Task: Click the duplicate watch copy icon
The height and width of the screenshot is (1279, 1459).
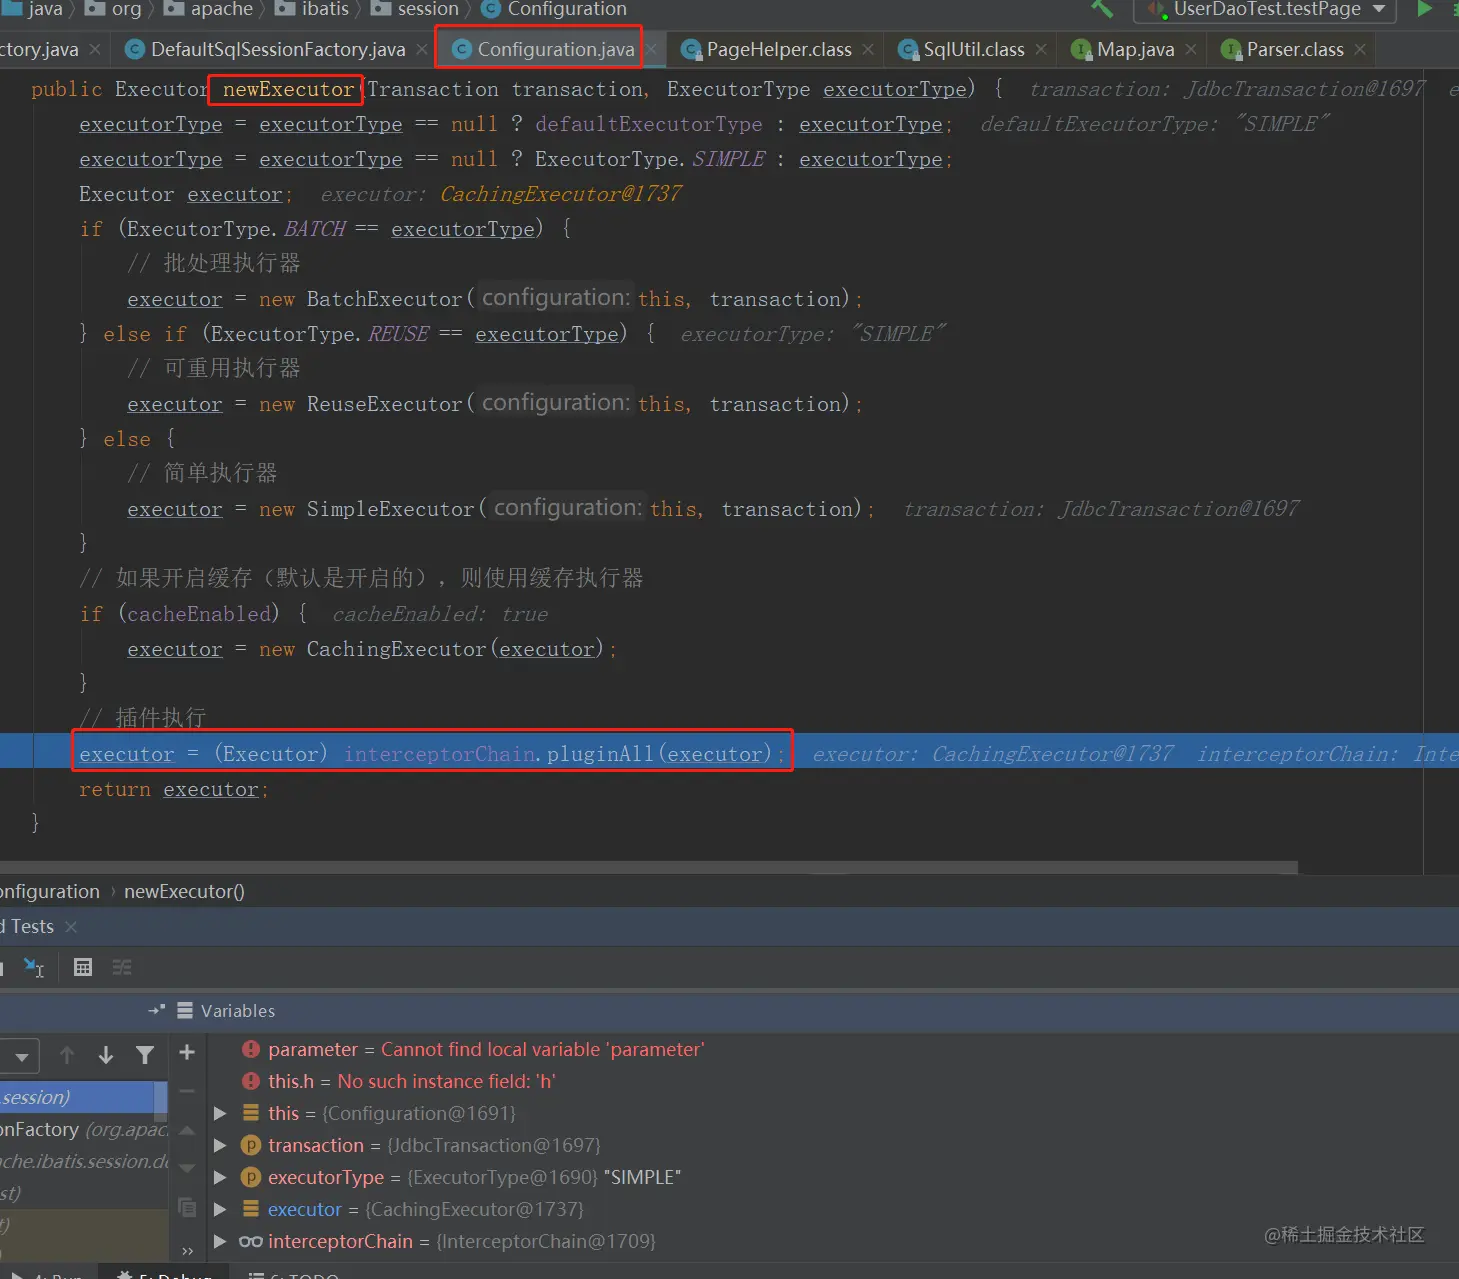Action: 187,1207
